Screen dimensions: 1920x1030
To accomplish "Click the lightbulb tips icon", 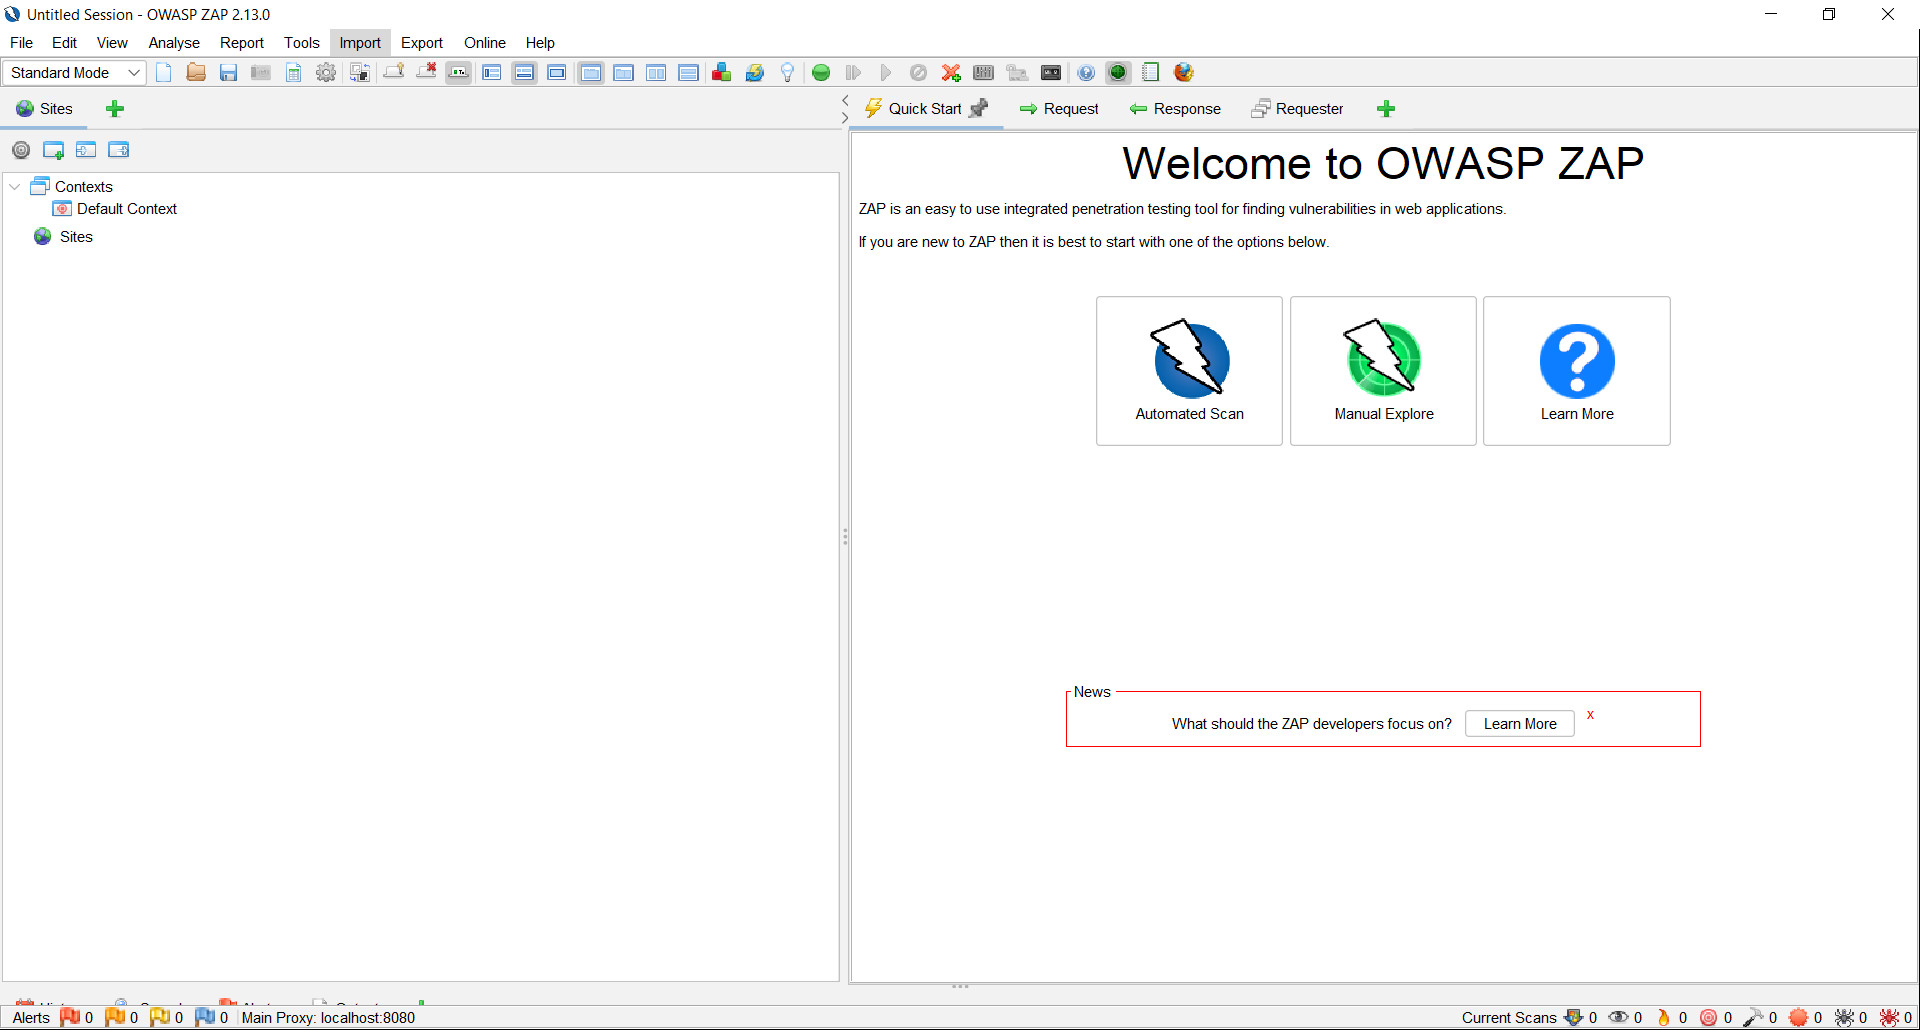I will [787, 72].
